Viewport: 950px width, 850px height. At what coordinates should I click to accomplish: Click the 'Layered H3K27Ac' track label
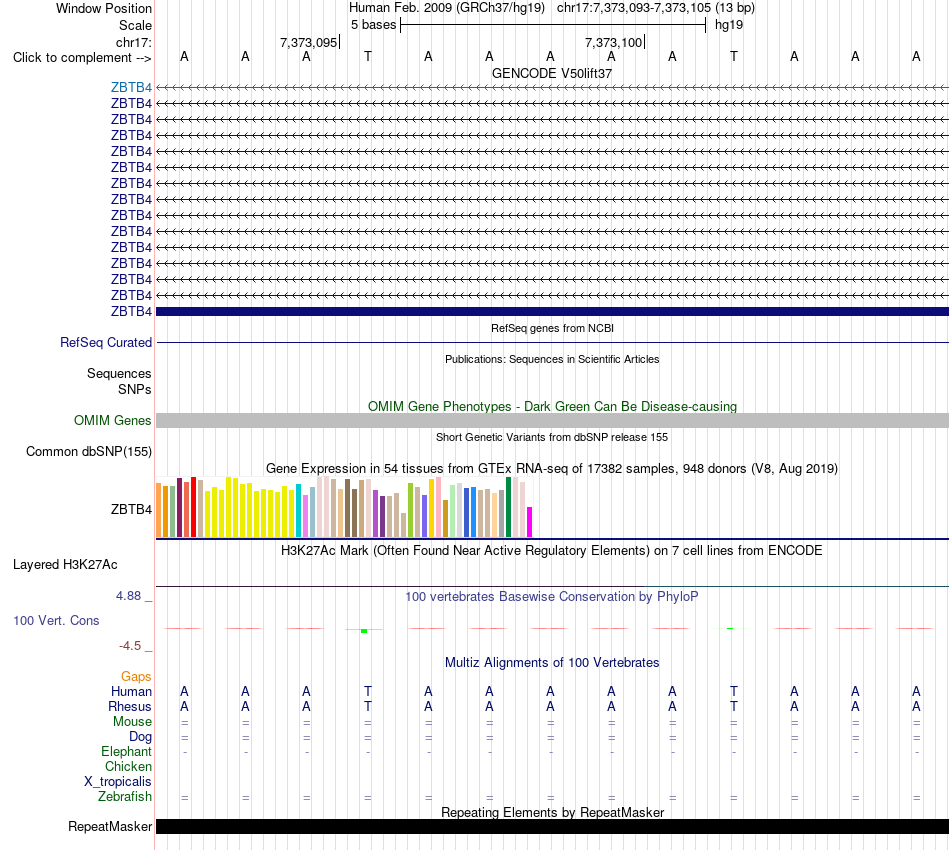[x=65, y=565]
